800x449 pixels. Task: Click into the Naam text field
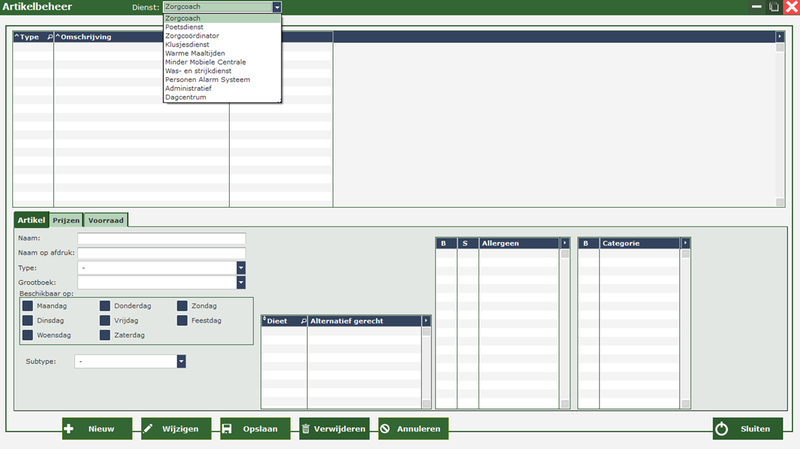161,239
